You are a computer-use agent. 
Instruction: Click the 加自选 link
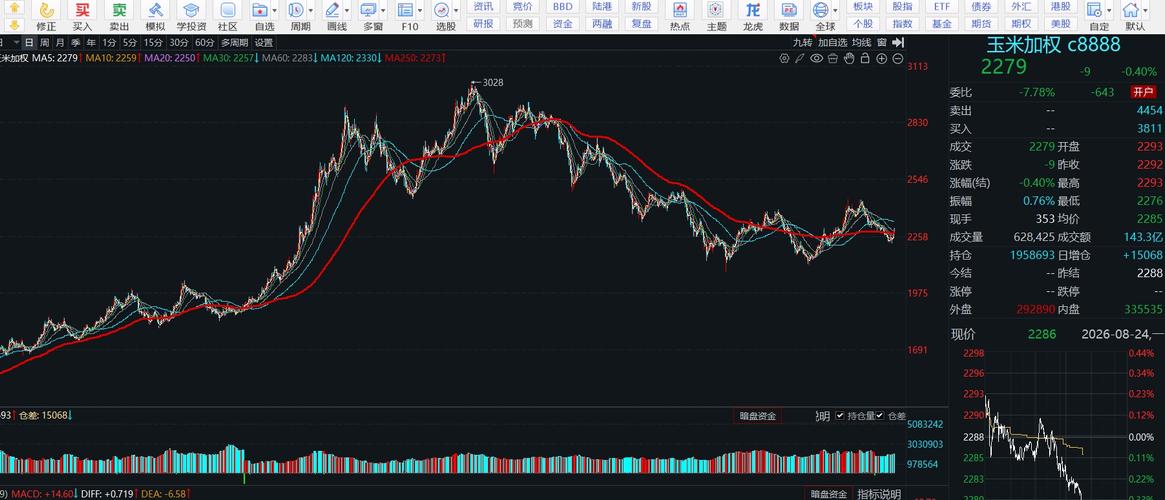point(833,42)
